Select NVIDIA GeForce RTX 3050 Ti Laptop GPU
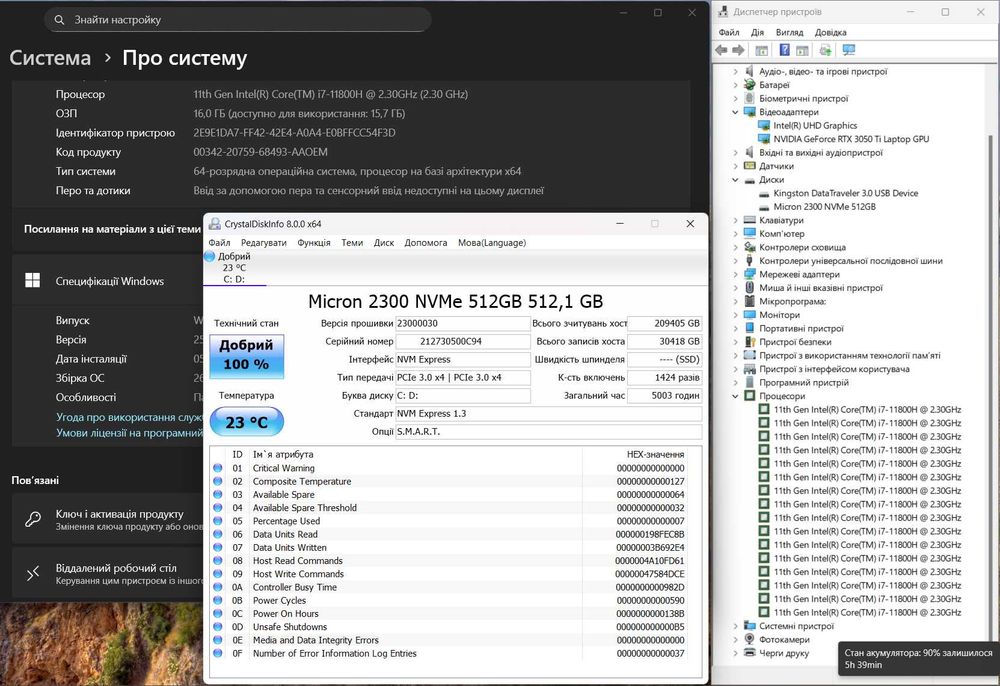The width and height of the screenshot is (1000, 686). click(x=851, y=139)
